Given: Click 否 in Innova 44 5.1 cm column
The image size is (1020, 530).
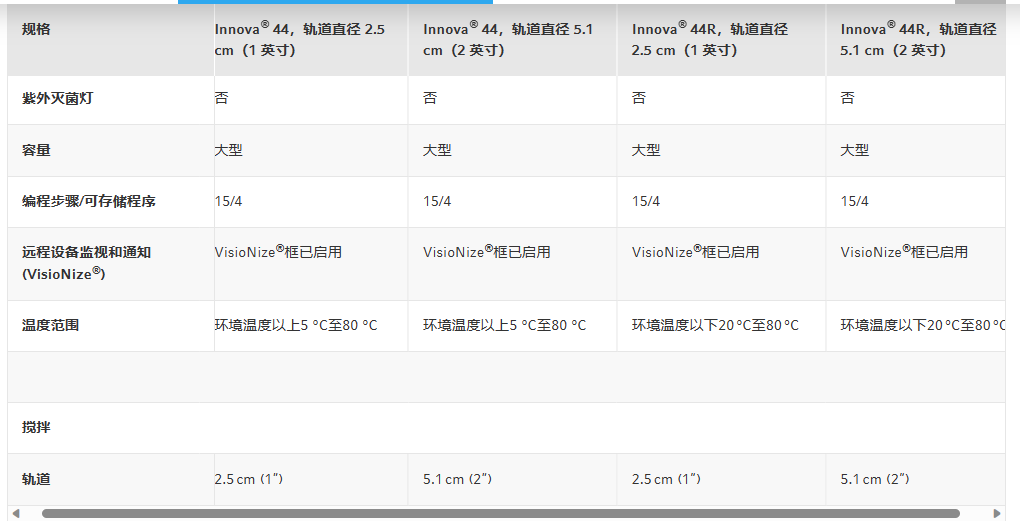Looking at the screenshot, I should (430, 98).
